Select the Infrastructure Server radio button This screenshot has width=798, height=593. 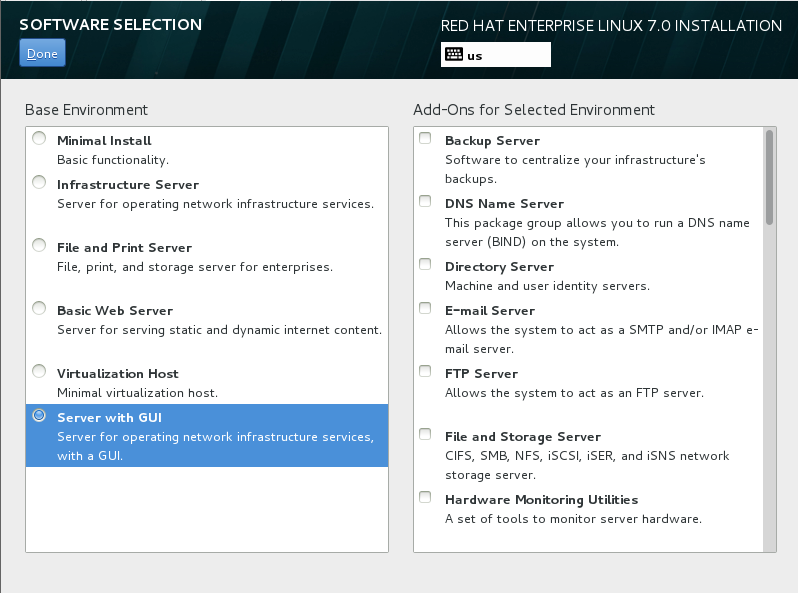click(39, 182)
